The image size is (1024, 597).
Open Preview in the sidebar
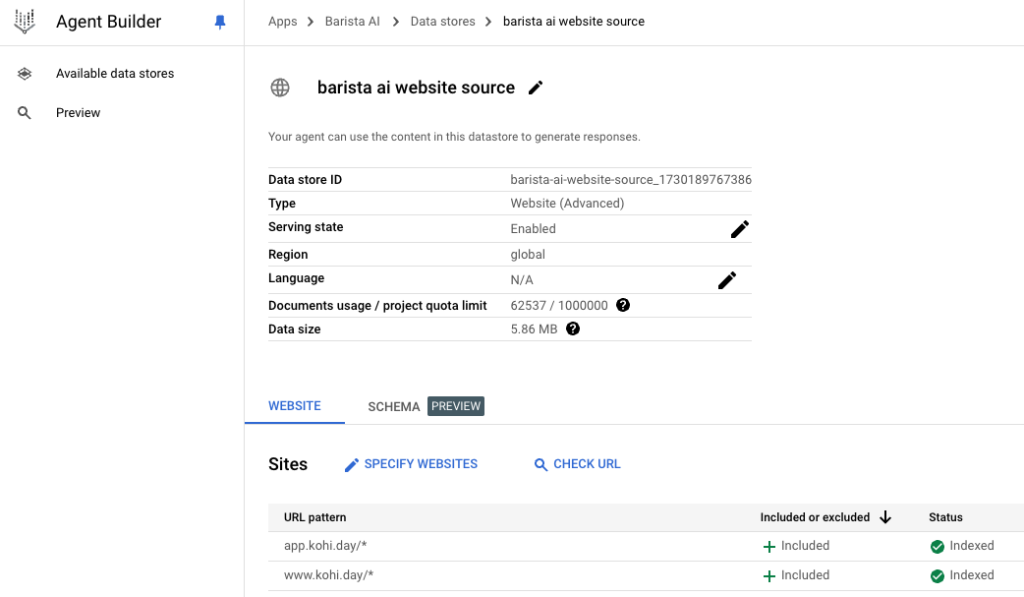78,113
